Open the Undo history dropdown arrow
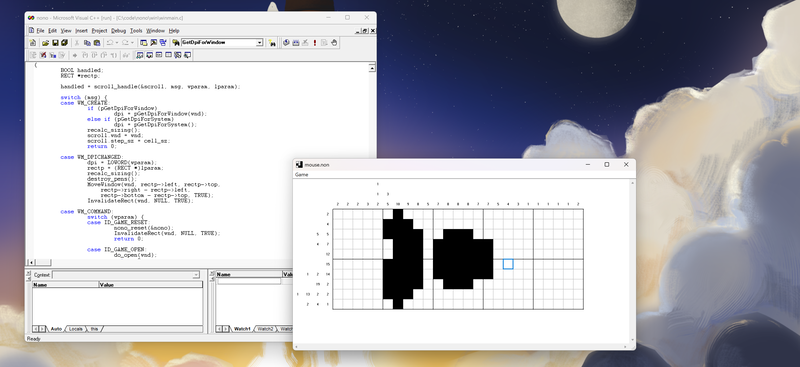The height and width of the screenshot is (367, 800). pyautogui.click(x=117, y=43)
